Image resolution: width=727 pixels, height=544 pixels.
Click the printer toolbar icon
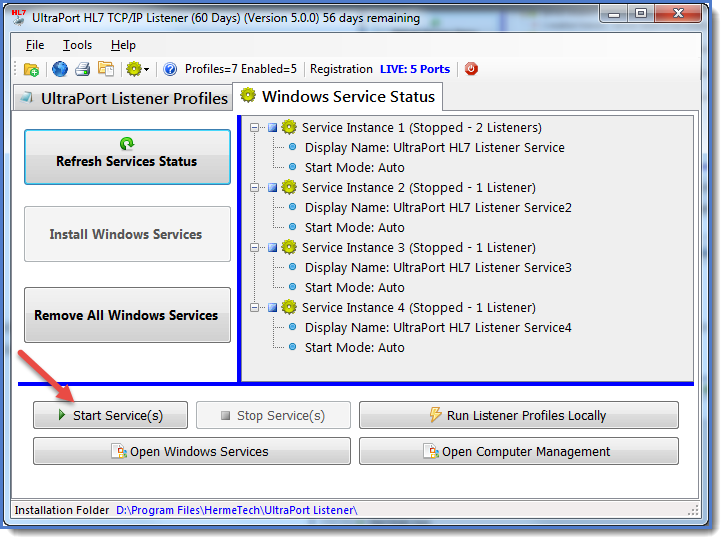83,69
